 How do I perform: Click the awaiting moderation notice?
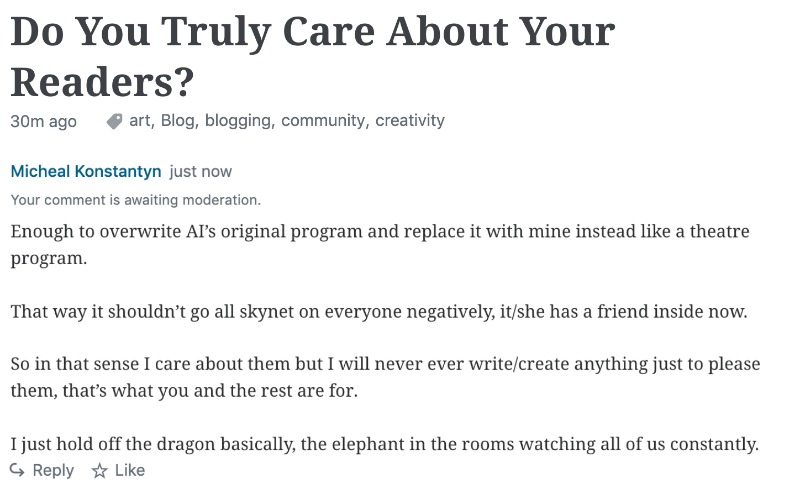pyautogui.click(x=136, y=200)
